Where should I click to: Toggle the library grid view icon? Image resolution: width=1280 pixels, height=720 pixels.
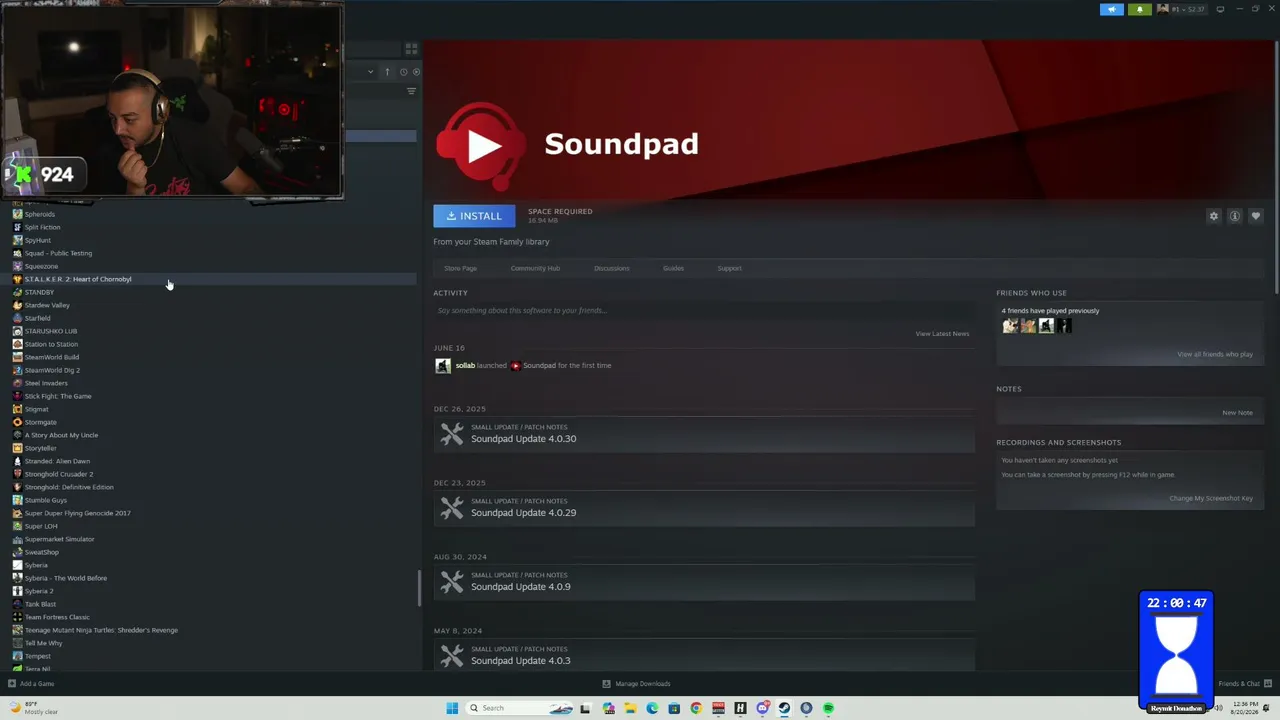pos(411,48)
